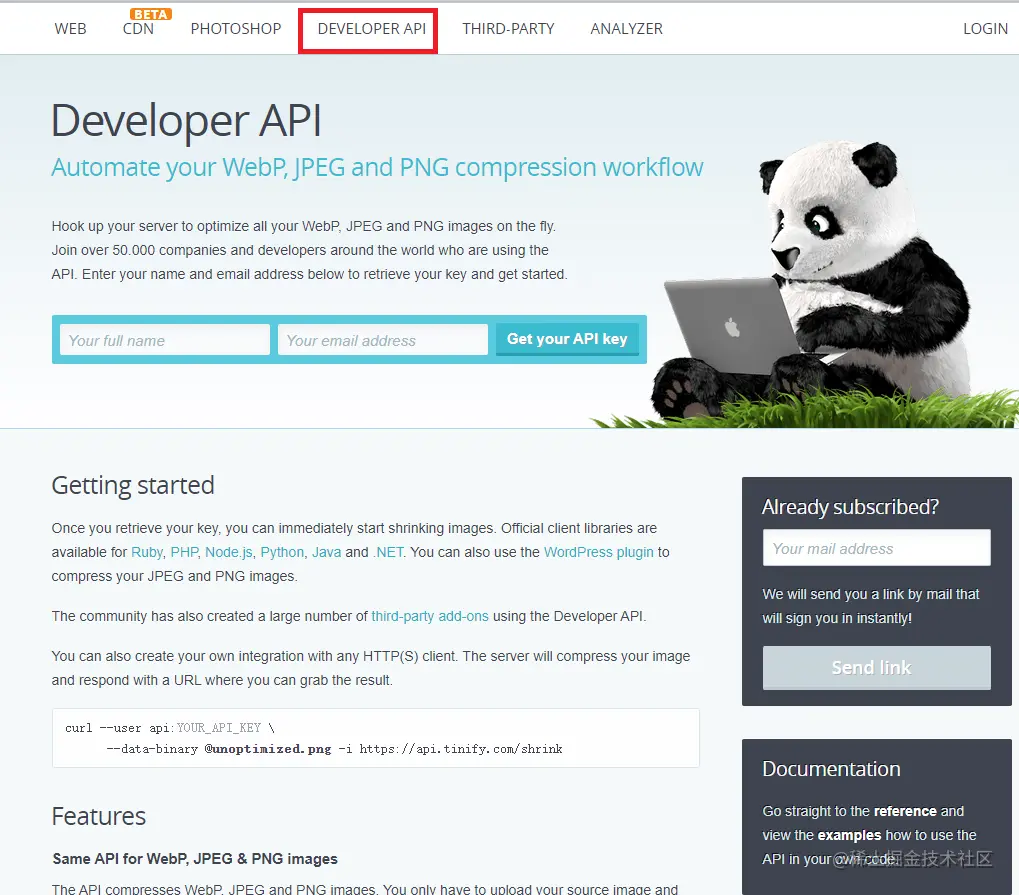Click the Documentation panel heading

831,769
